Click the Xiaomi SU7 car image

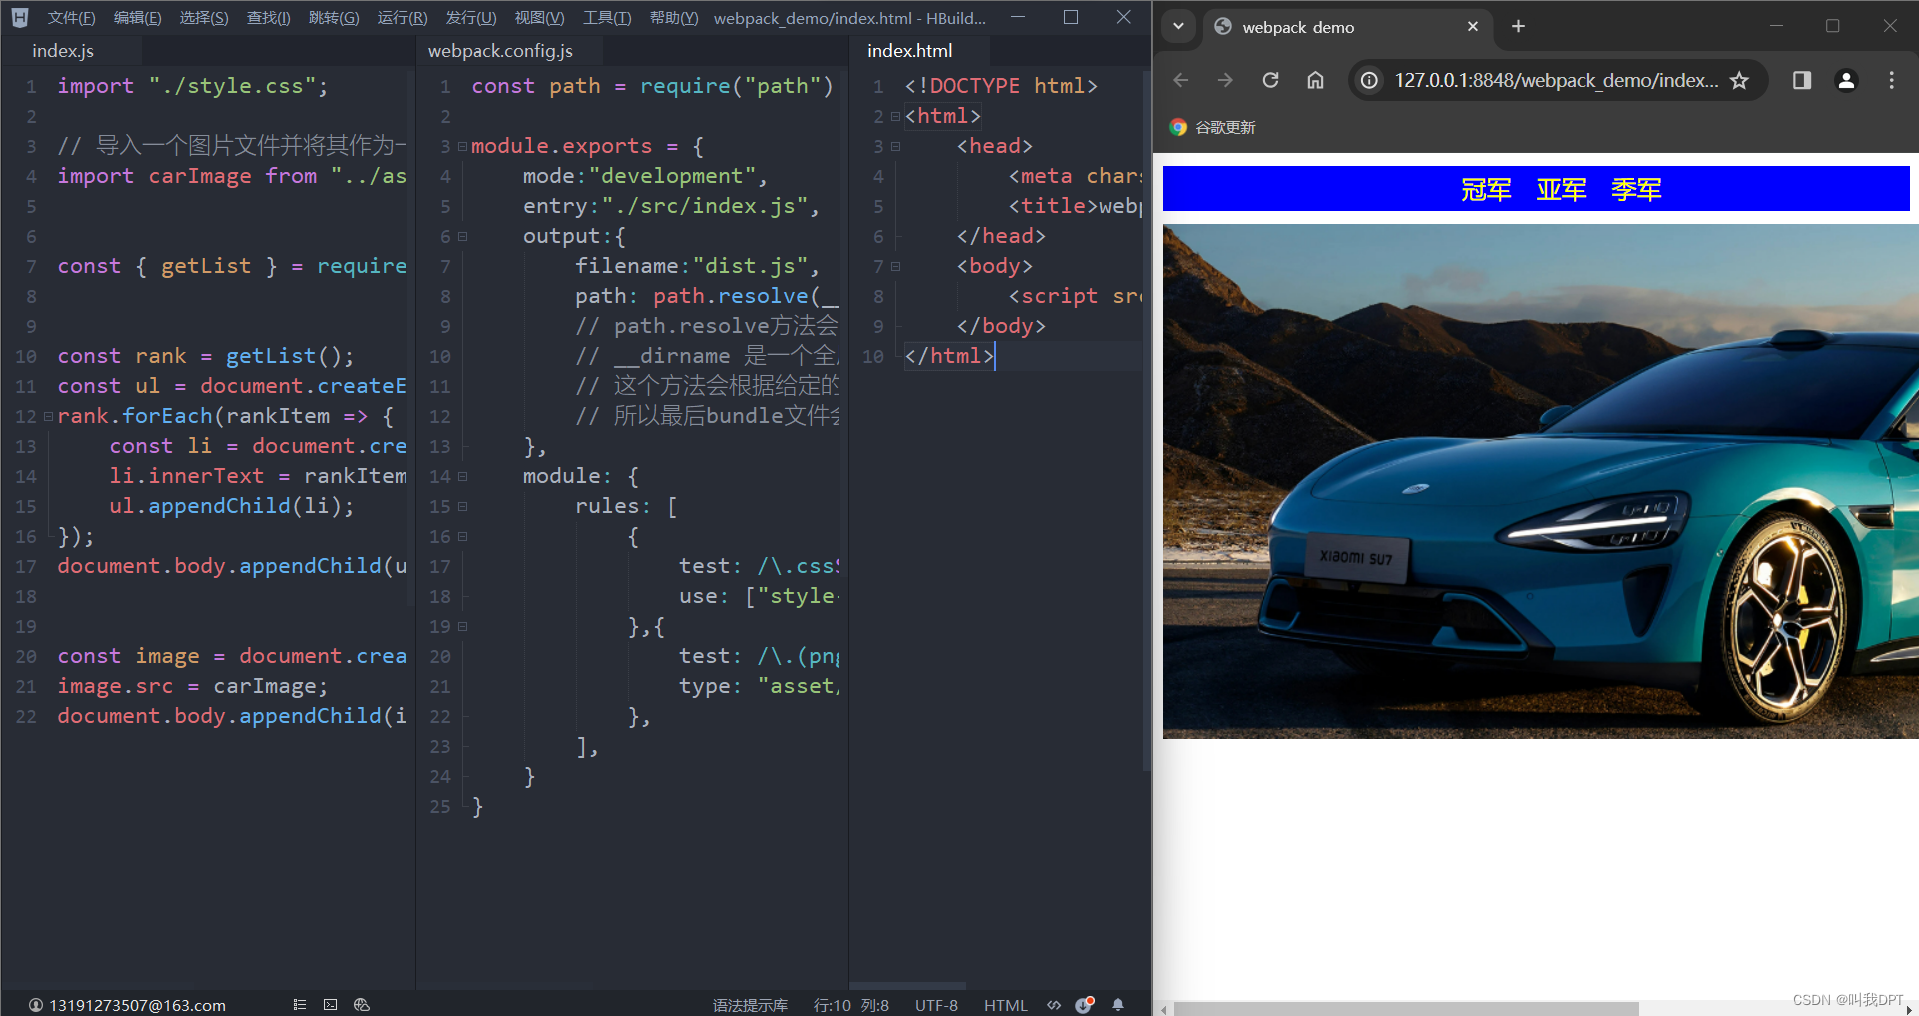coord(1540,481)
